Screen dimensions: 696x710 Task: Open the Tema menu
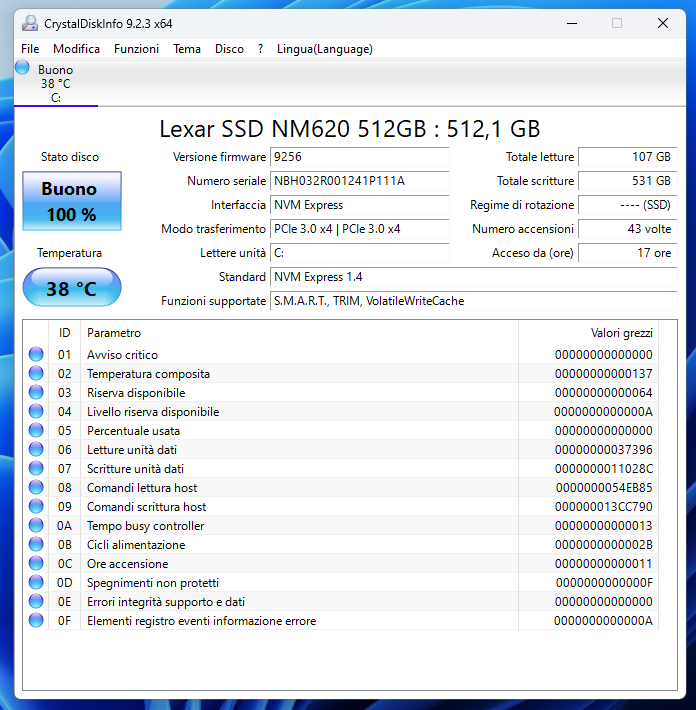tap(187, 49)
